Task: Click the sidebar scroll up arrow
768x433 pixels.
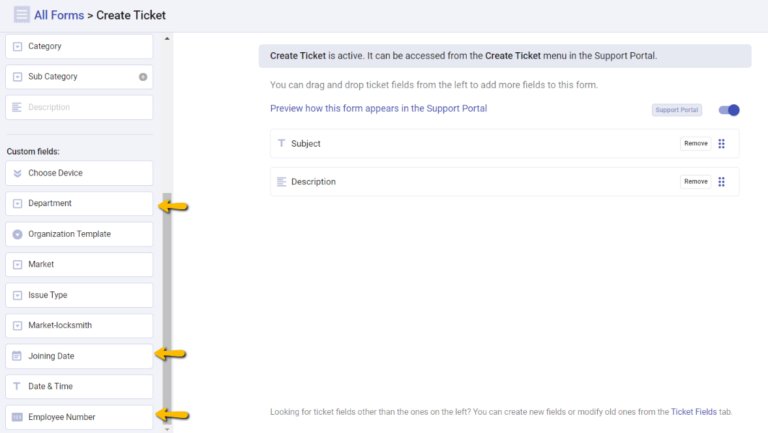Action: (167, 38)
